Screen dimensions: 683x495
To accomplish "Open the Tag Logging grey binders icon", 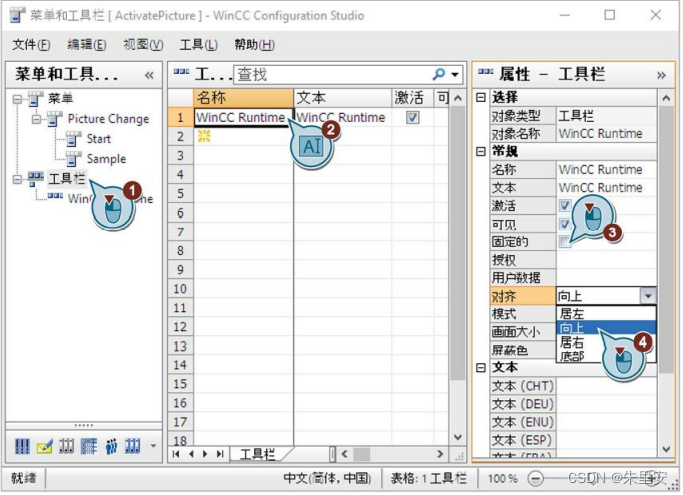I will click(67, 446).
